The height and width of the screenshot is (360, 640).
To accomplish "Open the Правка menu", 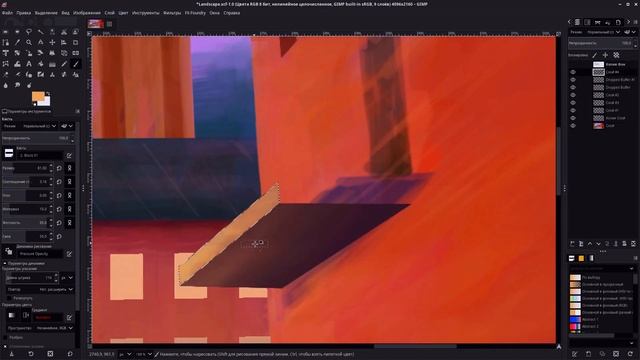I will (23, 13).
